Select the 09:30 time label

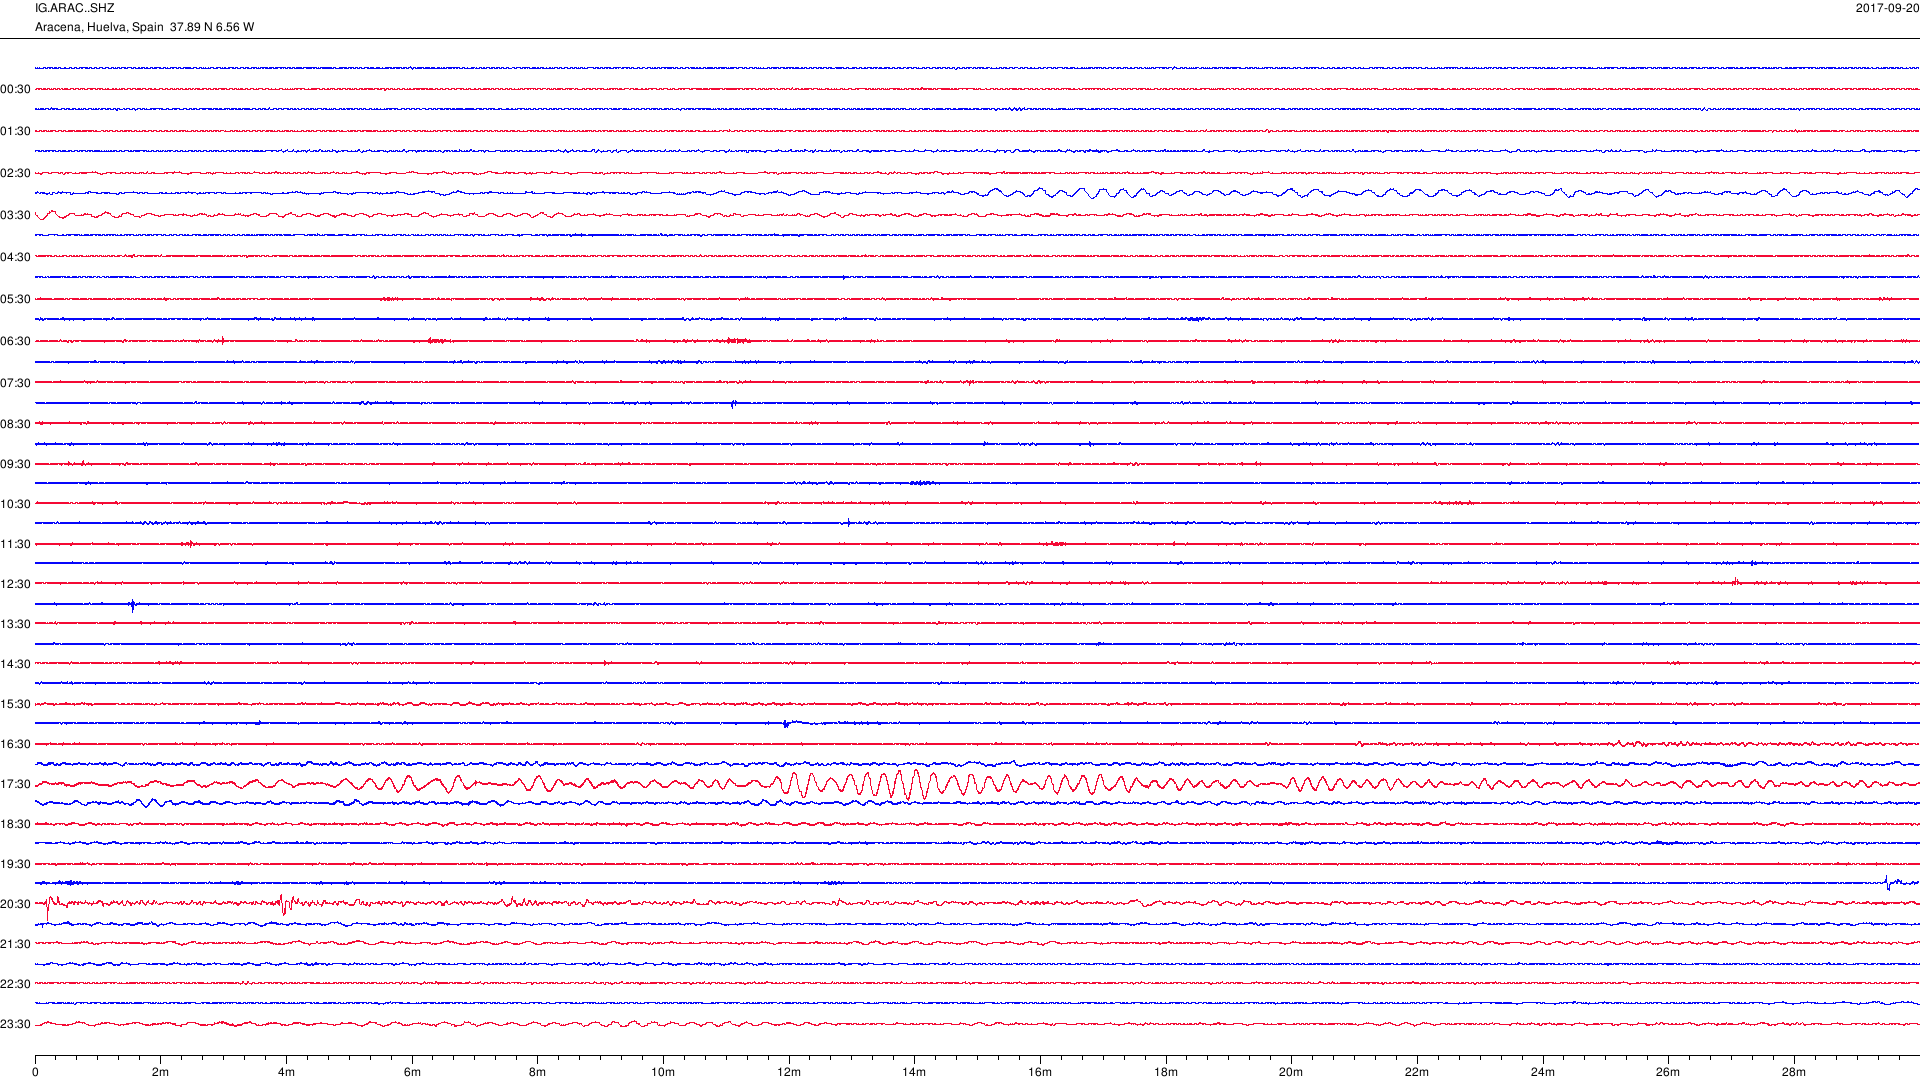15,464
